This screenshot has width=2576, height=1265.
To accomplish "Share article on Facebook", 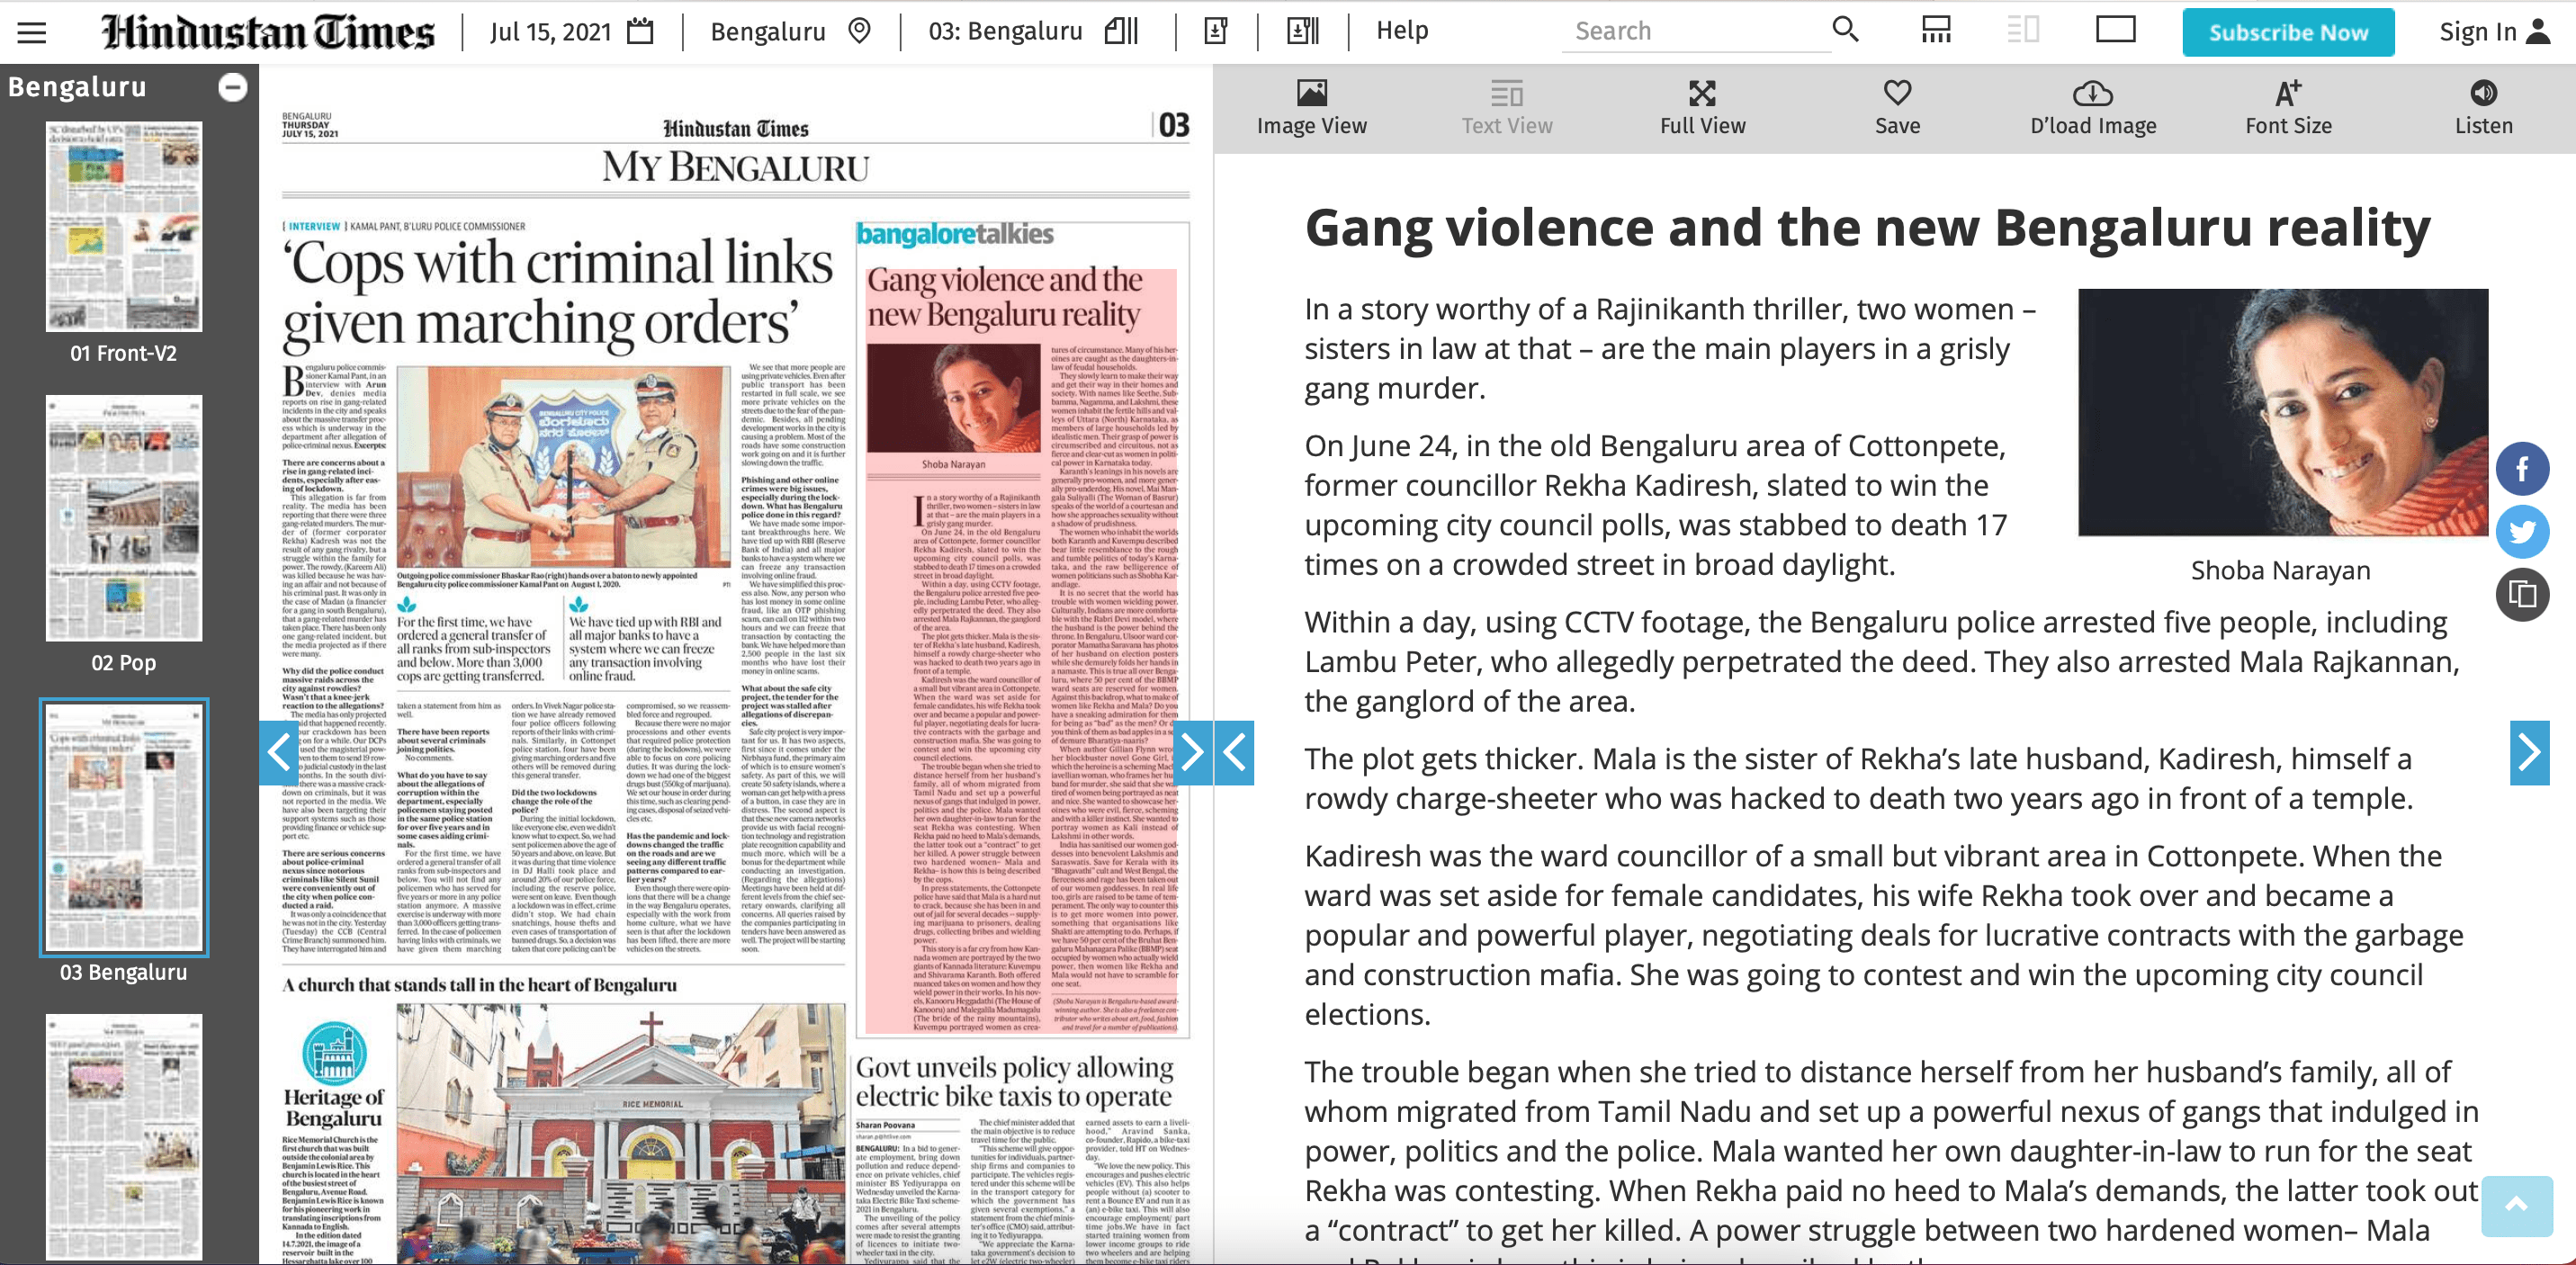I will click(x=2521, y=469).
